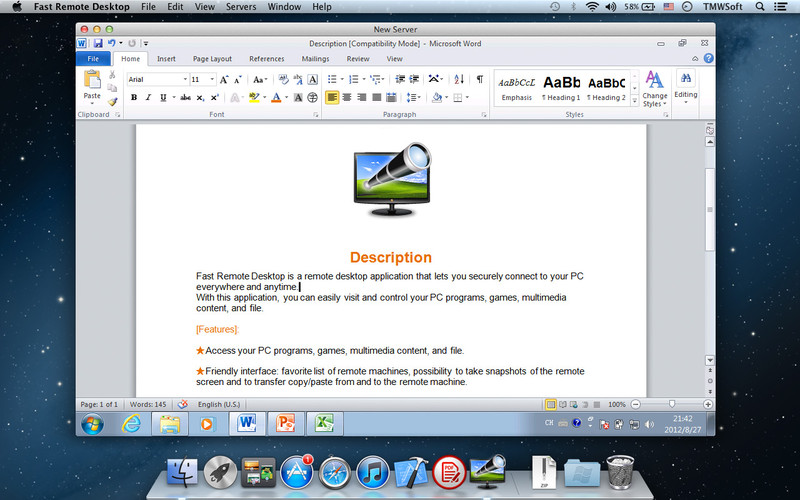Open the Window menu in Mac menu bar
Viewport: 800px width, 500px height.
point(284,7)
